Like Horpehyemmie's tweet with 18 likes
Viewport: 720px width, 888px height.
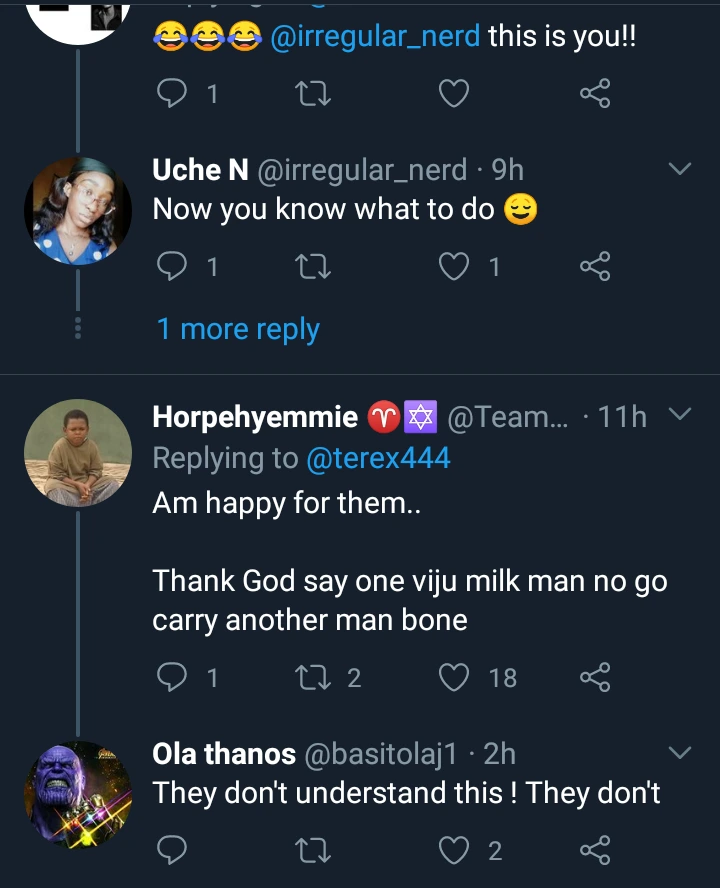[x=455, y=677]
